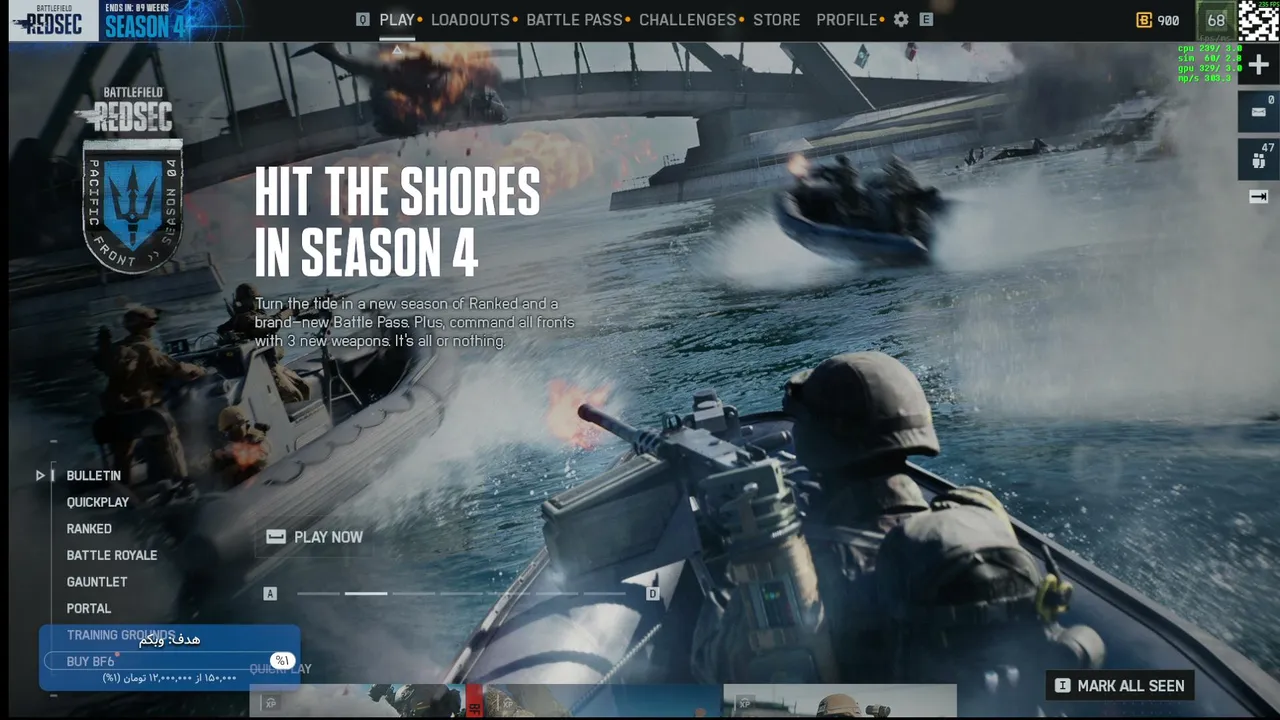
Task: Open the Profile tab
Action: click(x=846, y=20)
